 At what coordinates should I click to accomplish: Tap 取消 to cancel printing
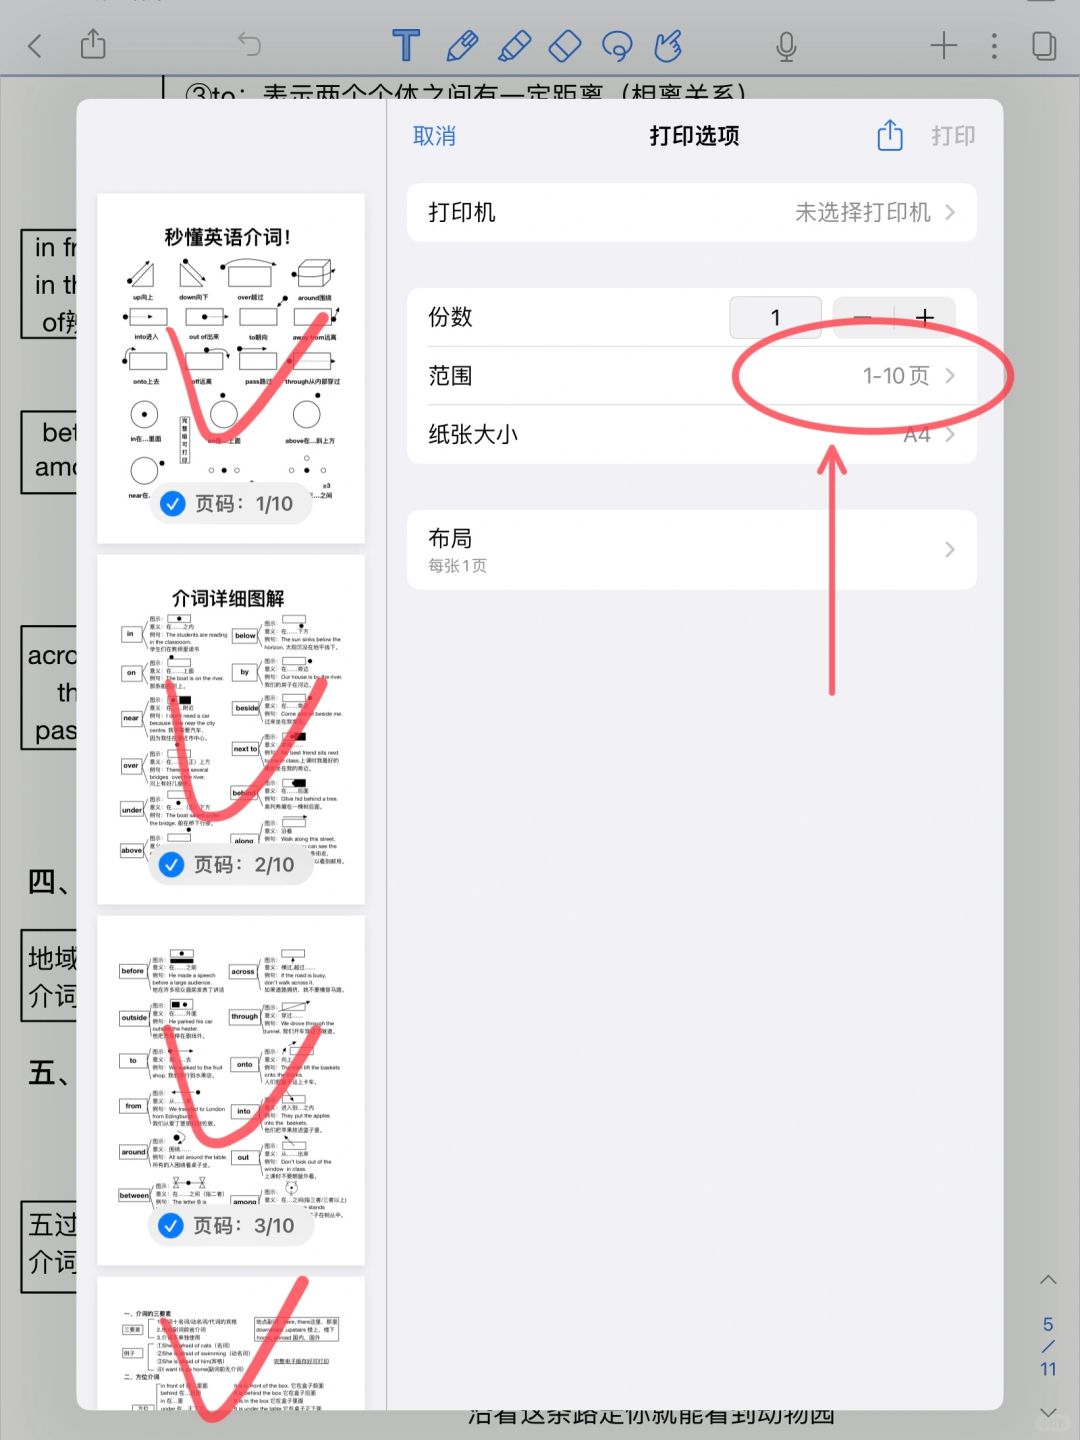(434, 136)
